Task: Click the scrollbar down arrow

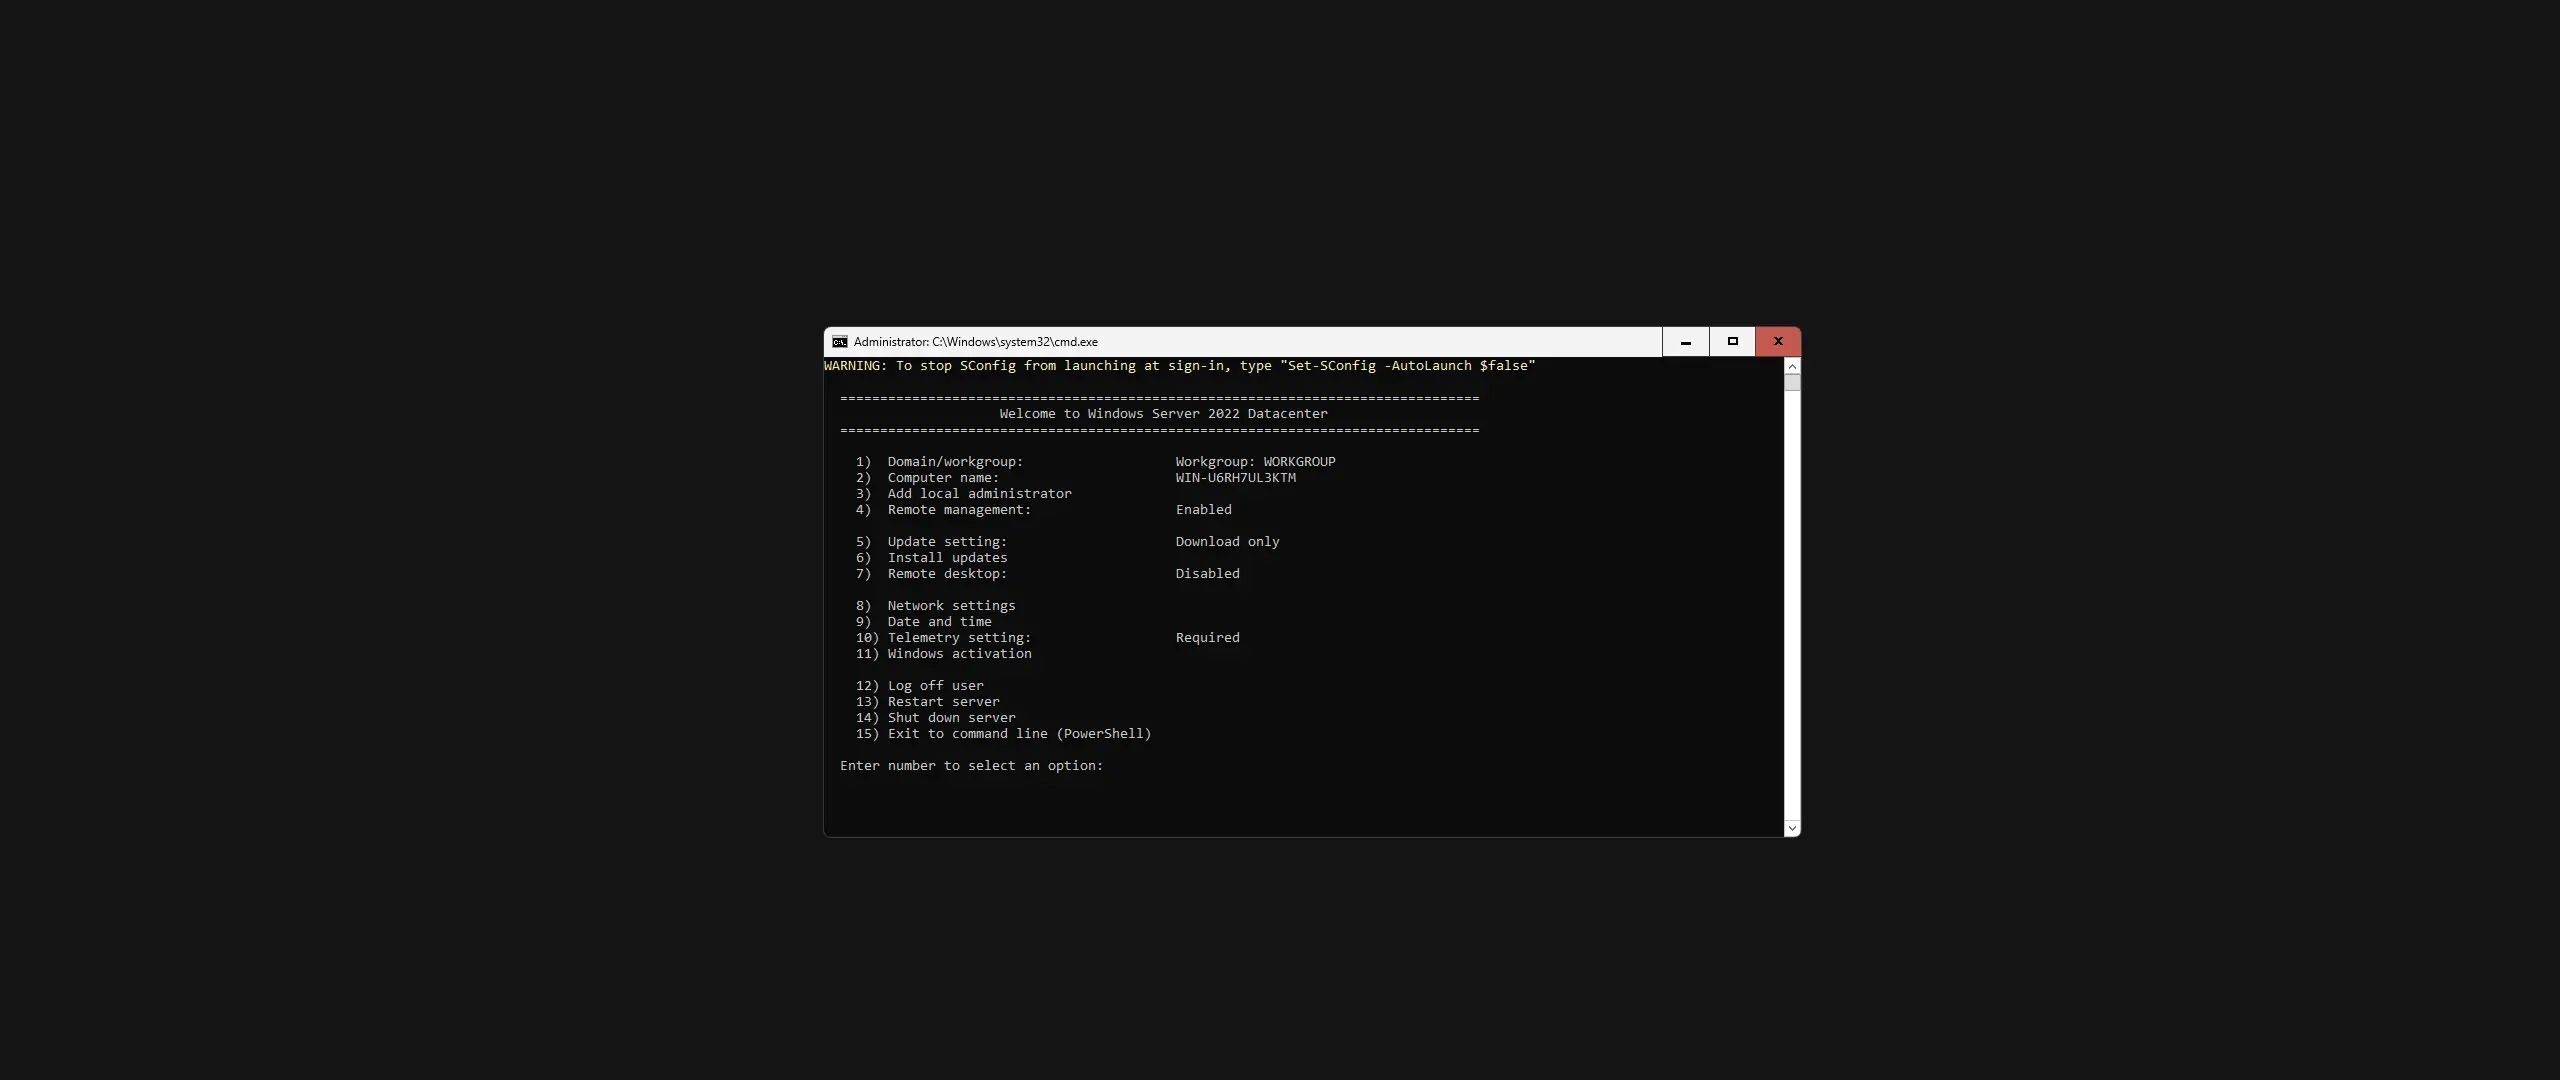Action: pos(1790,827)
